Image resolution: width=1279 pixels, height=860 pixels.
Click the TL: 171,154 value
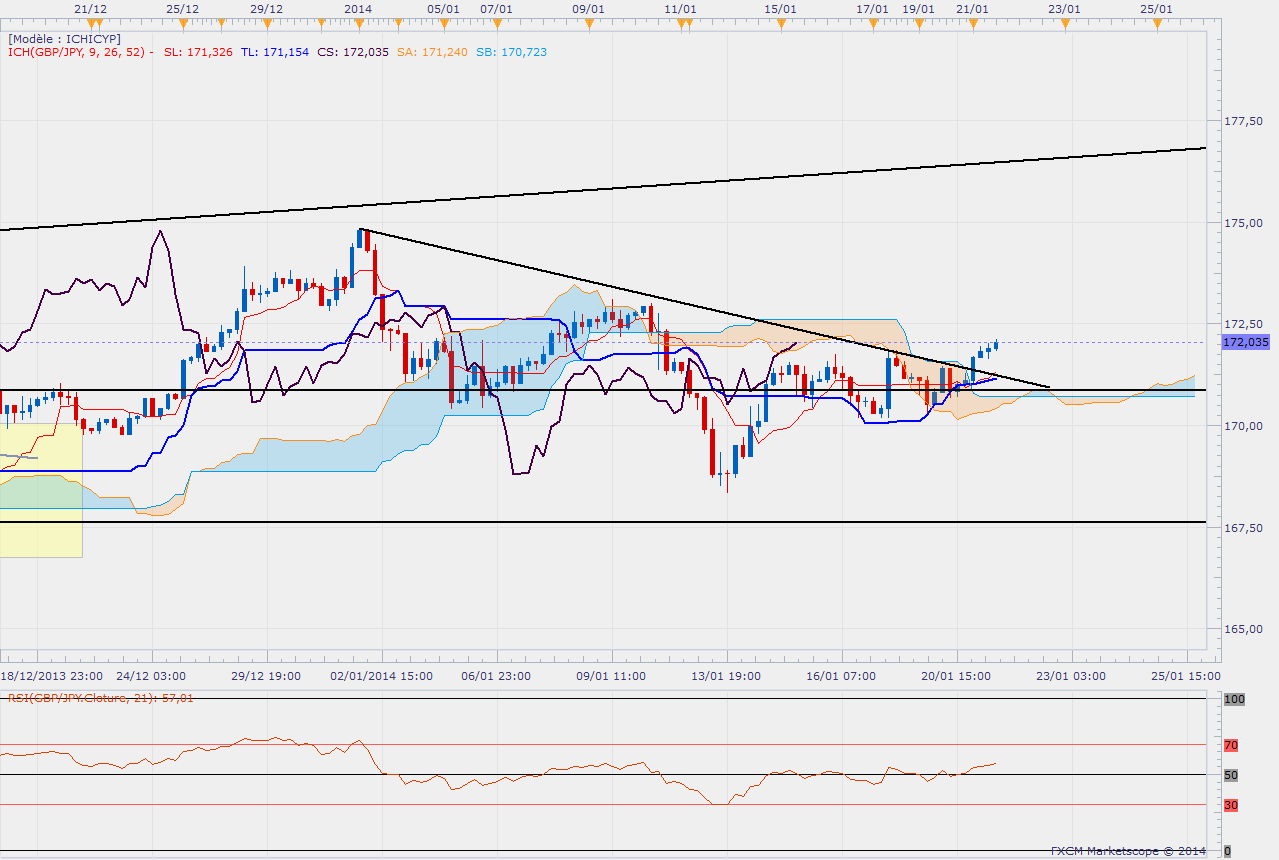click(274, 52)
